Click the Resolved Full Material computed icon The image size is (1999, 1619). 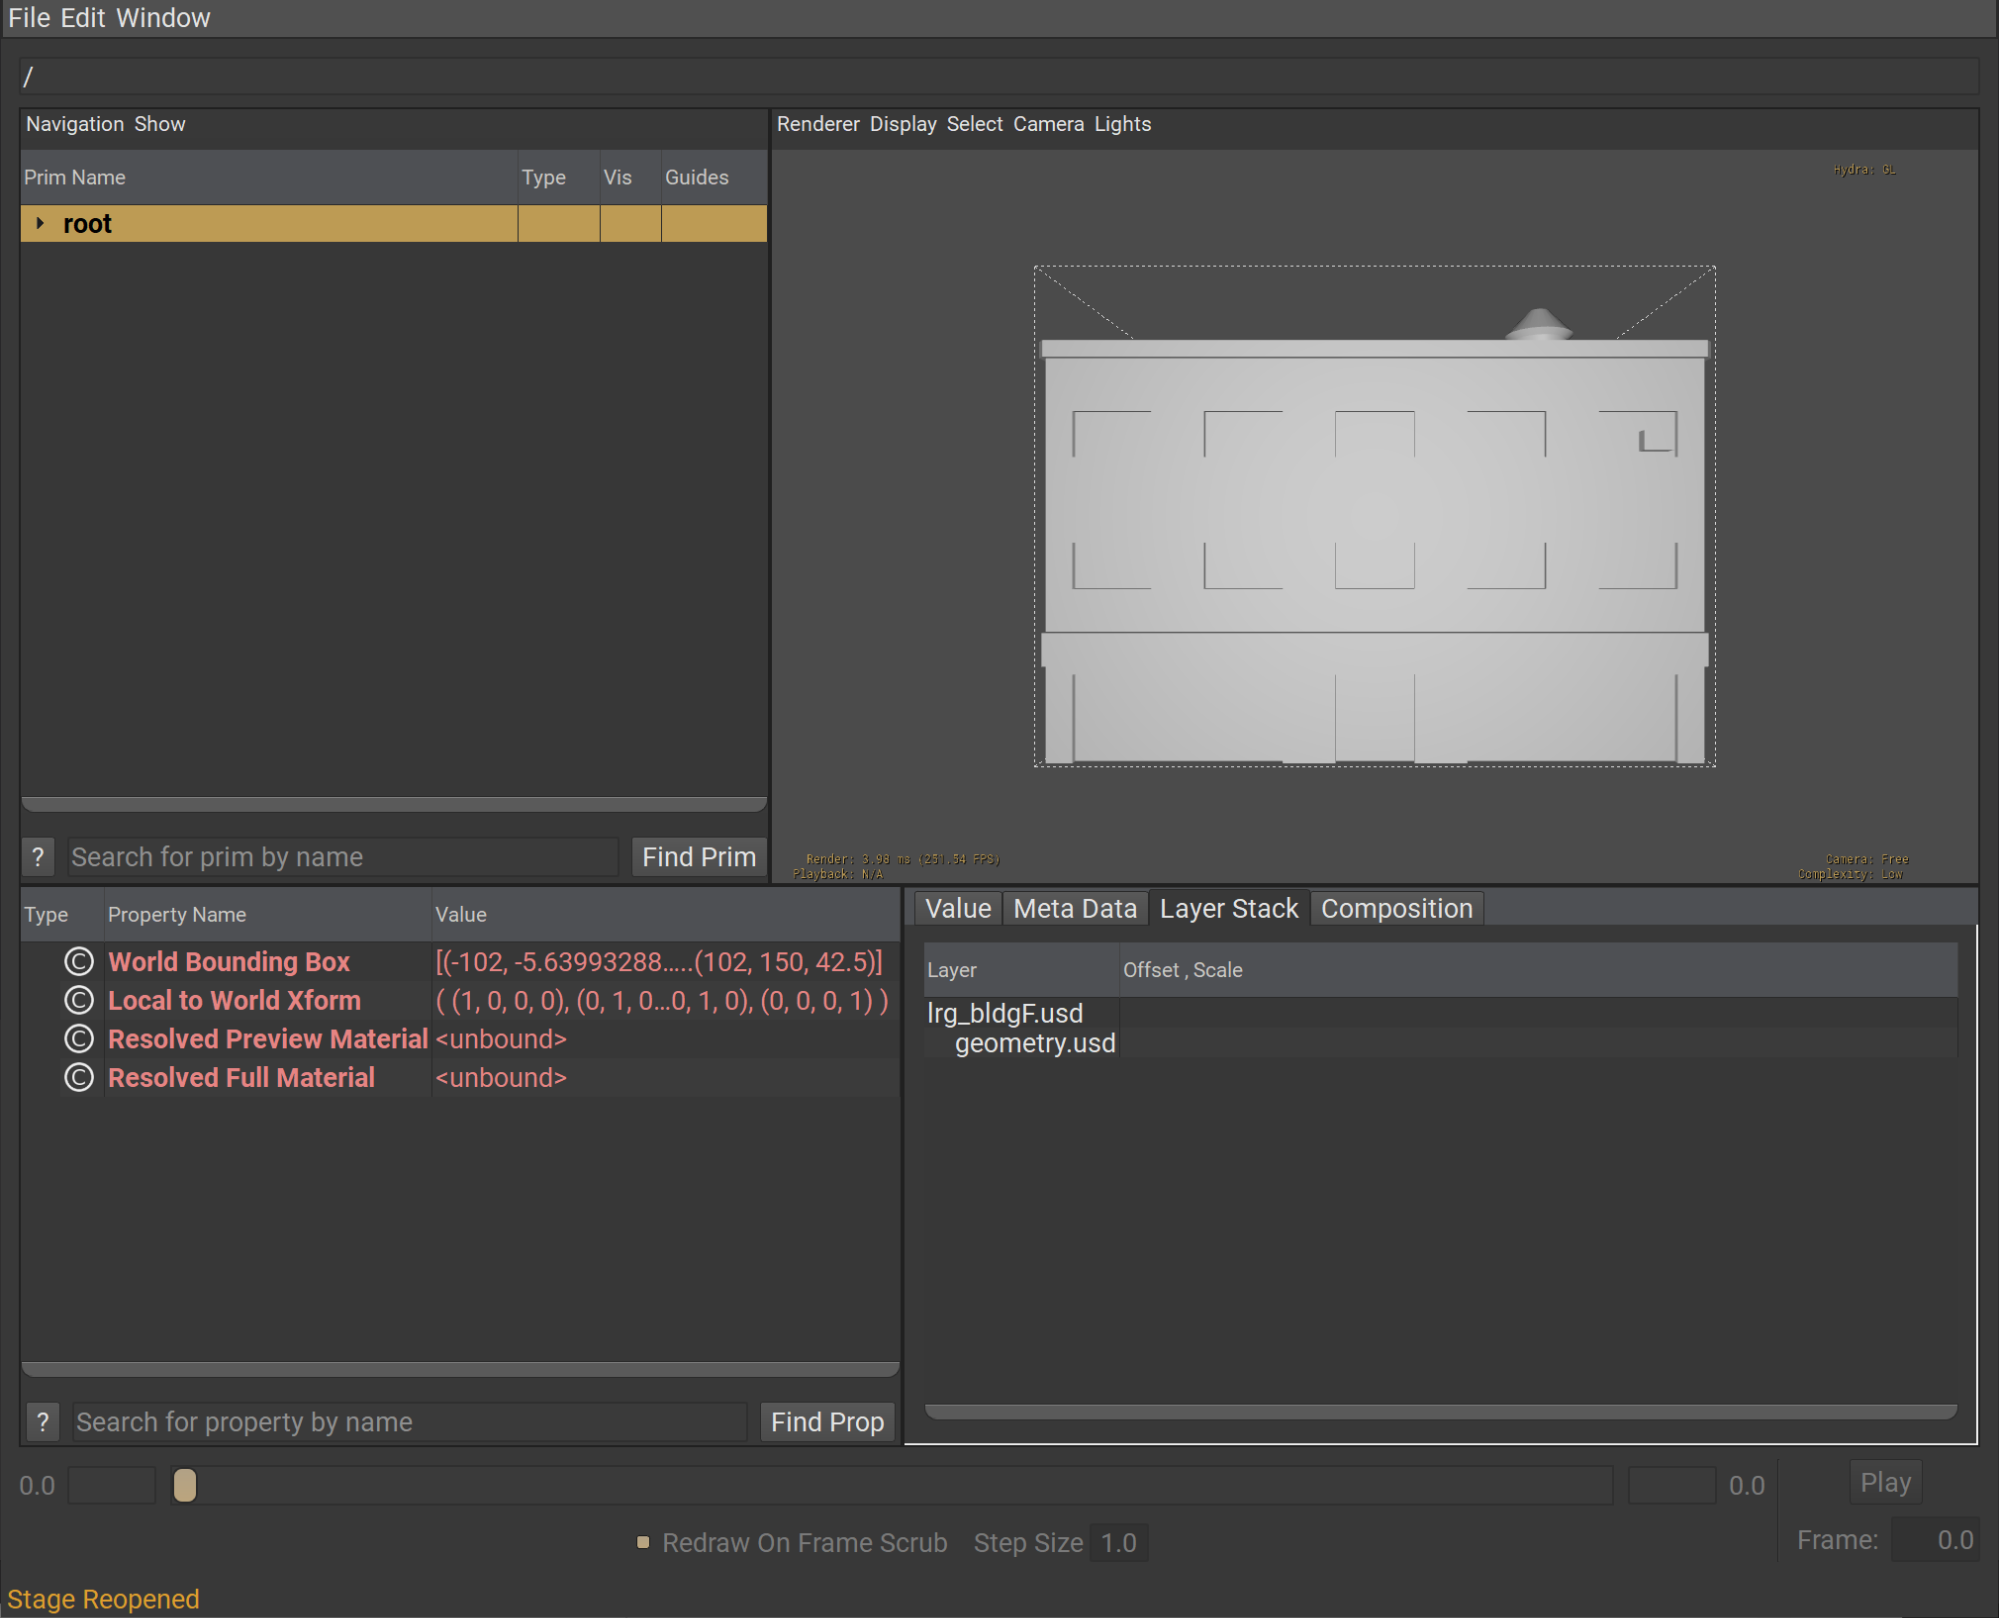(79, 1079)
